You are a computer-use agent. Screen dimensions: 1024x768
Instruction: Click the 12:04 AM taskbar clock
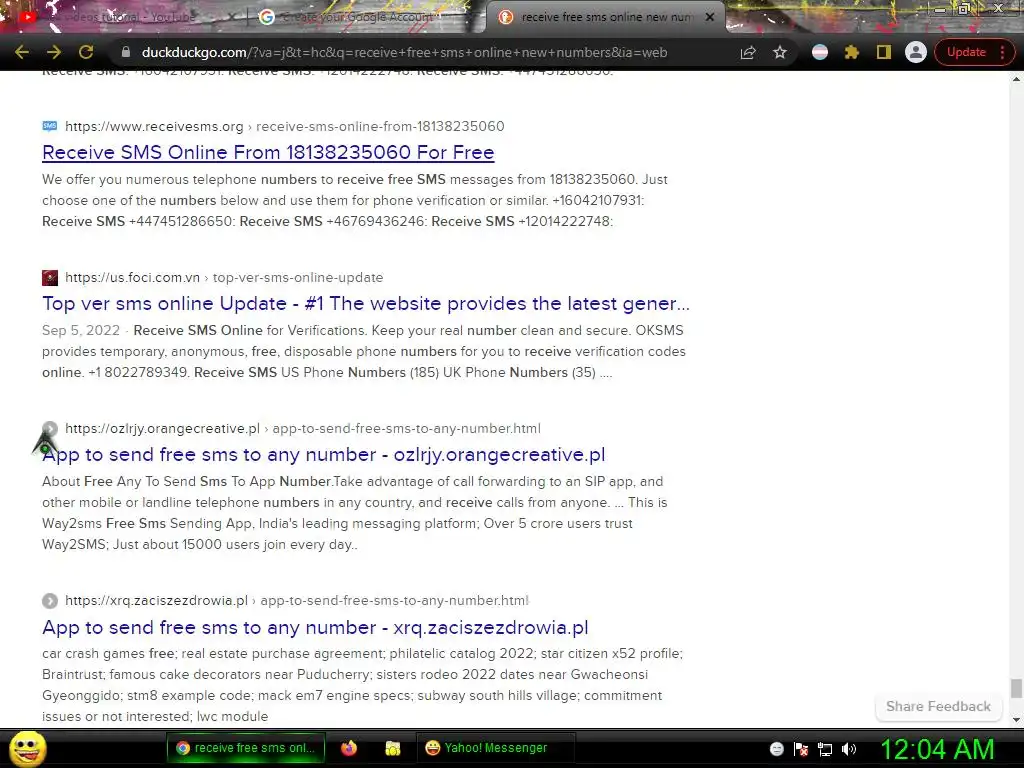(x=937, y=749)
